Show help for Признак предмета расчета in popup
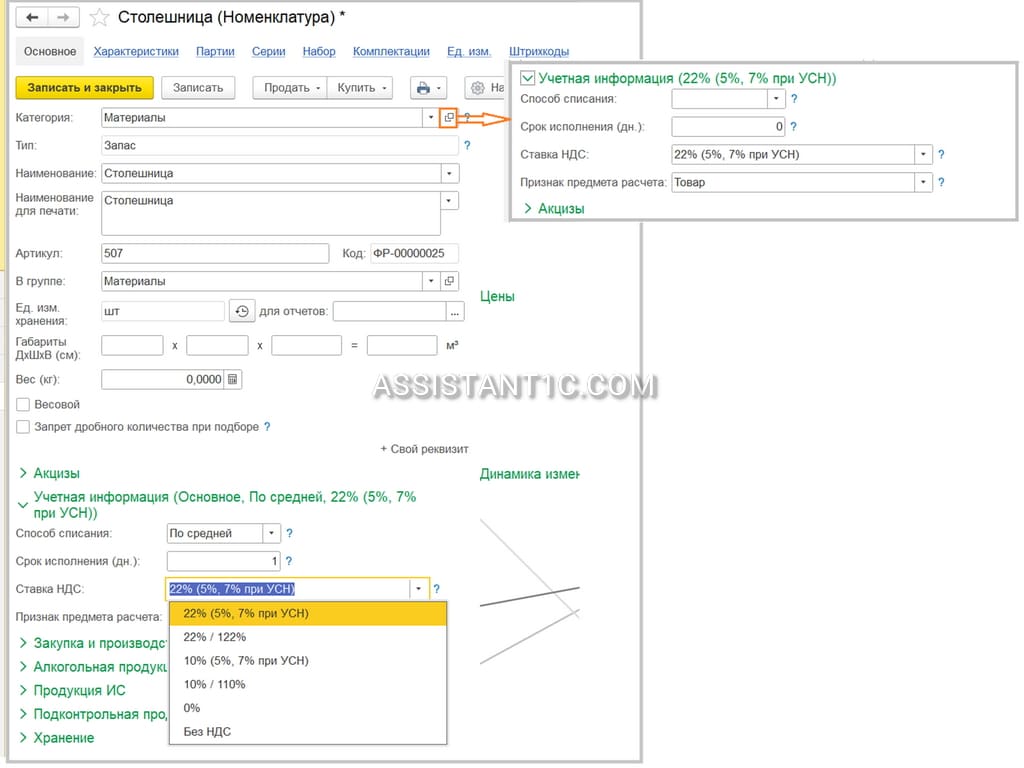The image size is (1024, 768). pyautogui.click(x=941, y=182)
